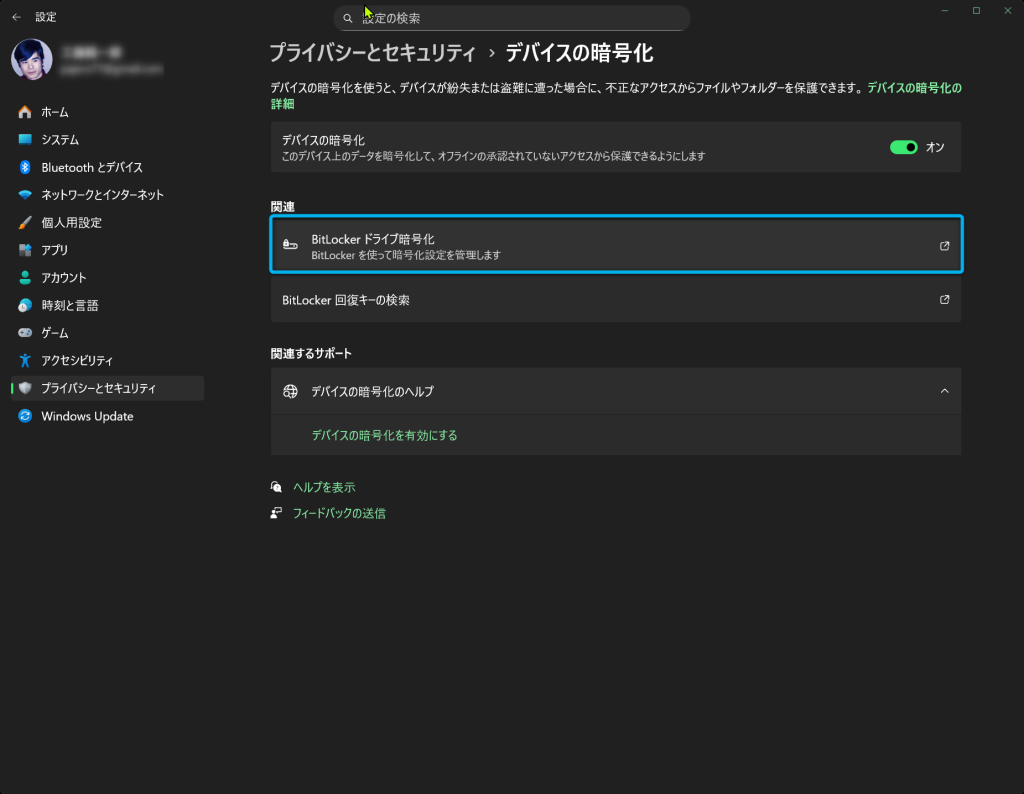Open the システム settings page
The width and height of the screenshot is (1024, 794).
60,140
